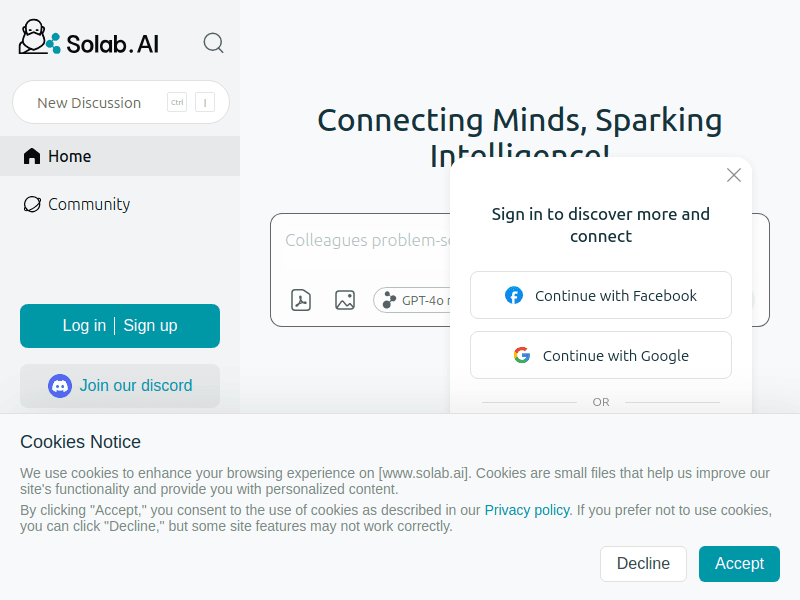Open the Home menu item
Screen dimensions: 800x600
click(x=120, y=156)
